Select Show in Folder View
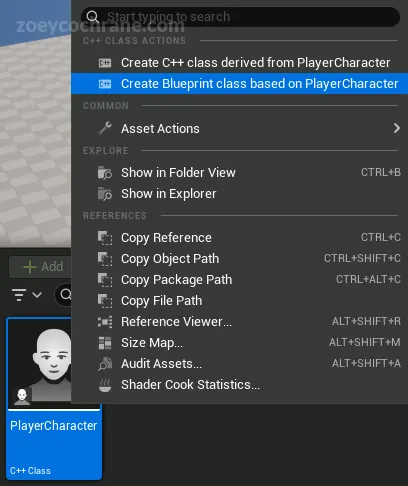The image size is (408, 486). click(x=239, y=173)
